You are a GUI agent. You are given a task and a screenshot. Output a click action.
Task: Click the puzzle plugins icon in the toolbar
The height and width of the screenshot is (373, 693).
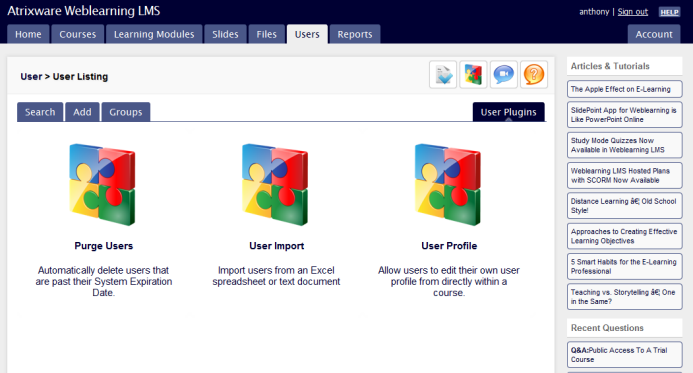tap(473, 75)
